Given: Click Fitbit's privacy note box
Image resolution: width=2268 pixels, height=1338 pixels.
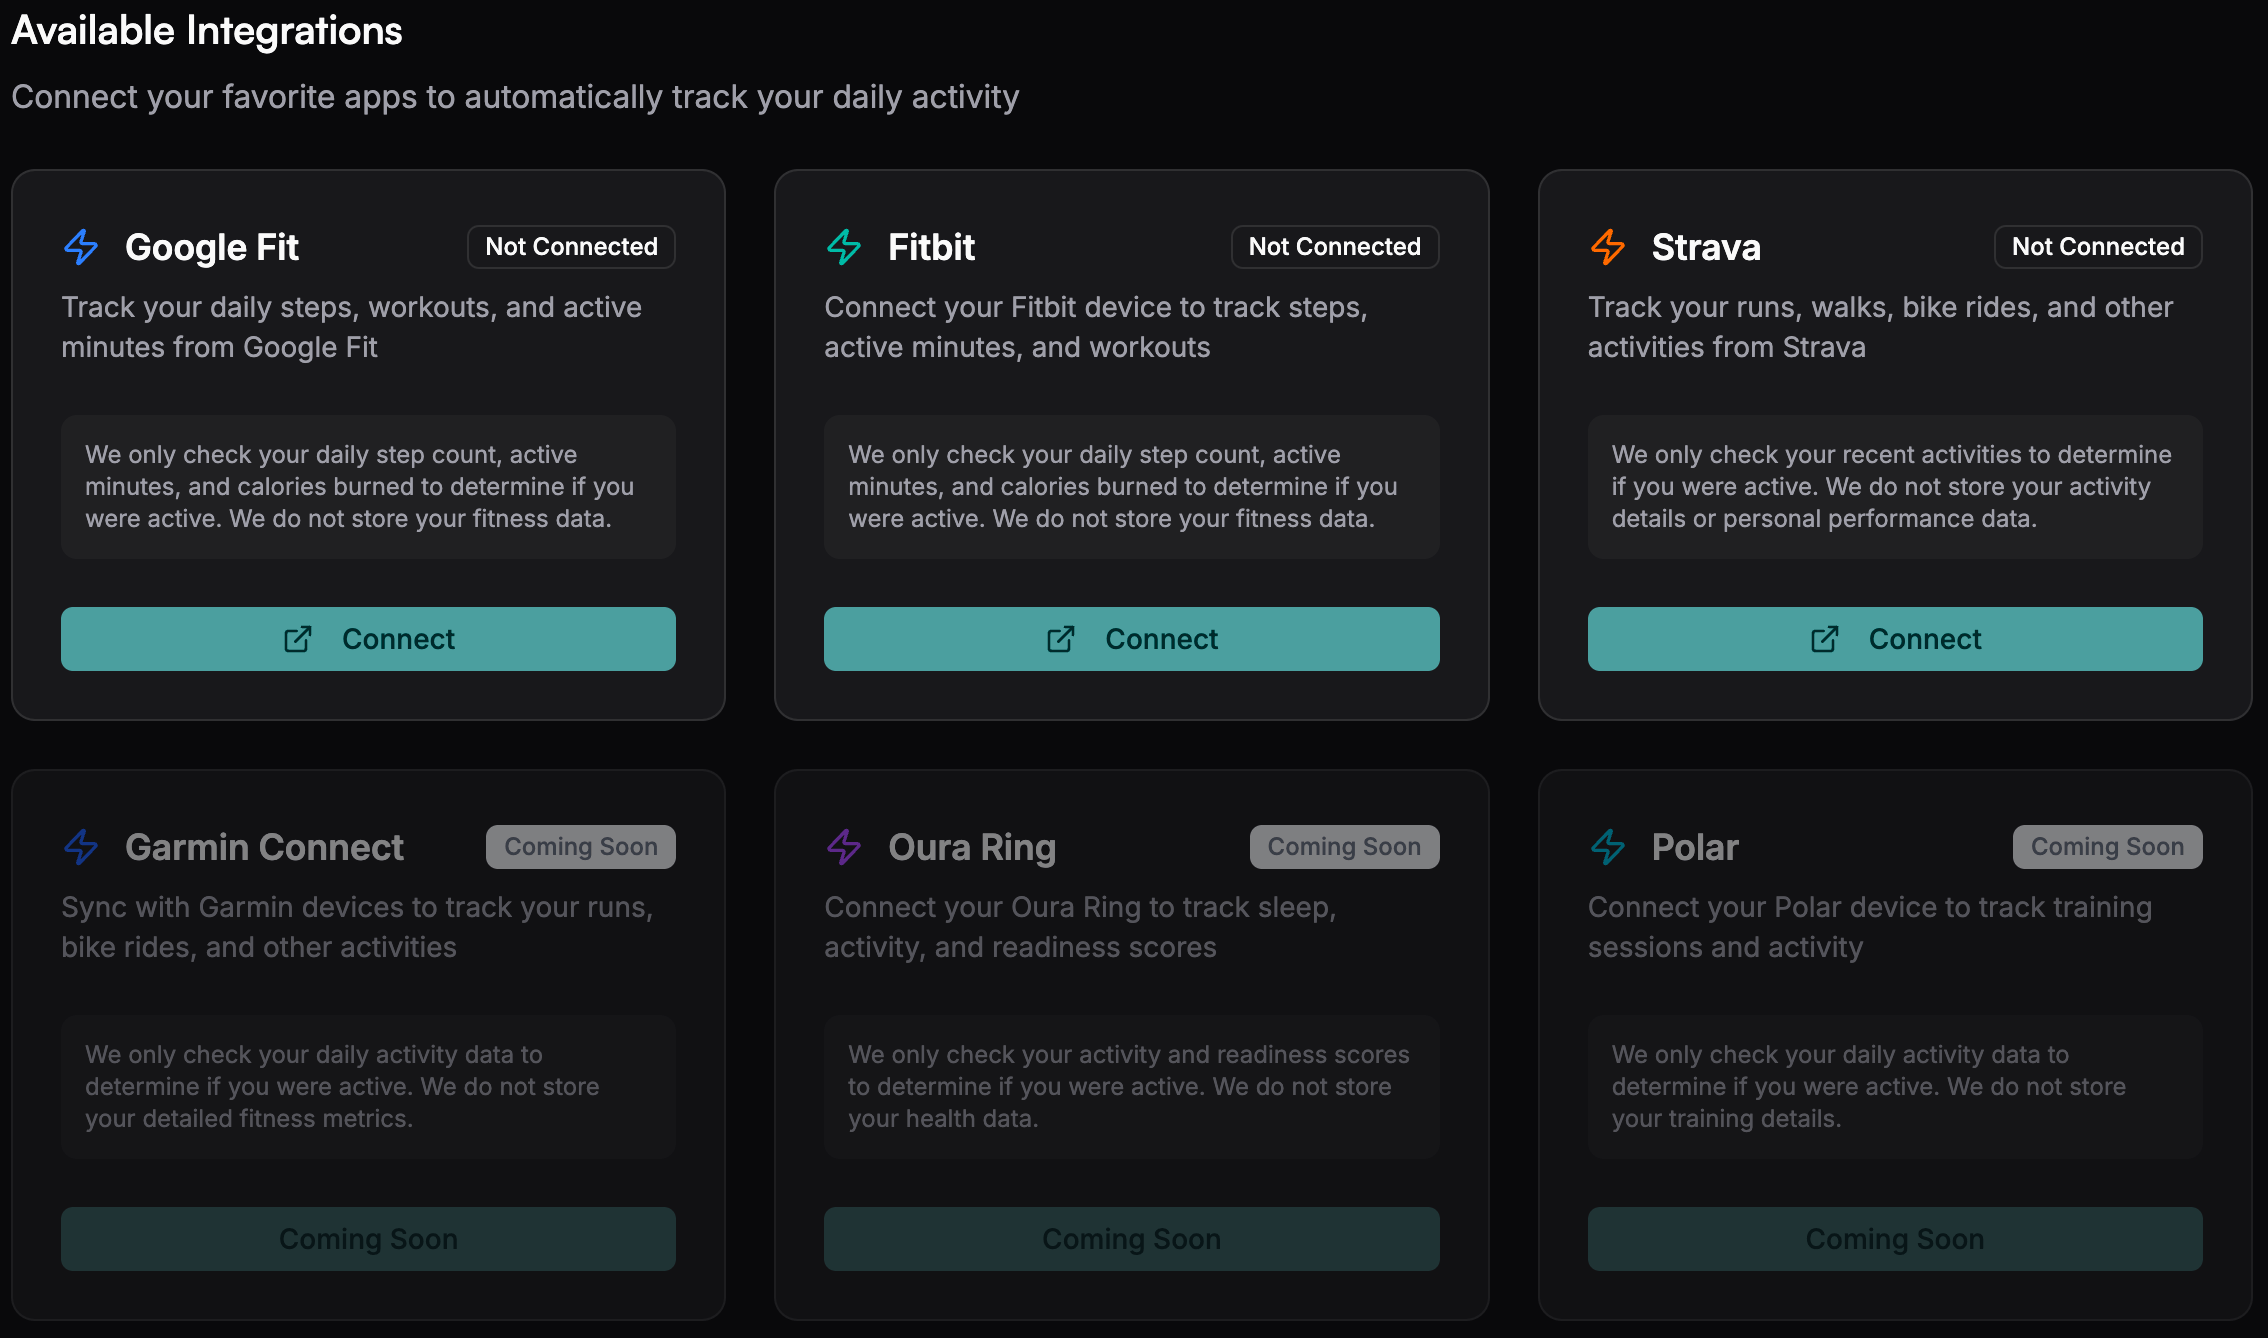Looking at the screenshot, I should pos(1132,487).
